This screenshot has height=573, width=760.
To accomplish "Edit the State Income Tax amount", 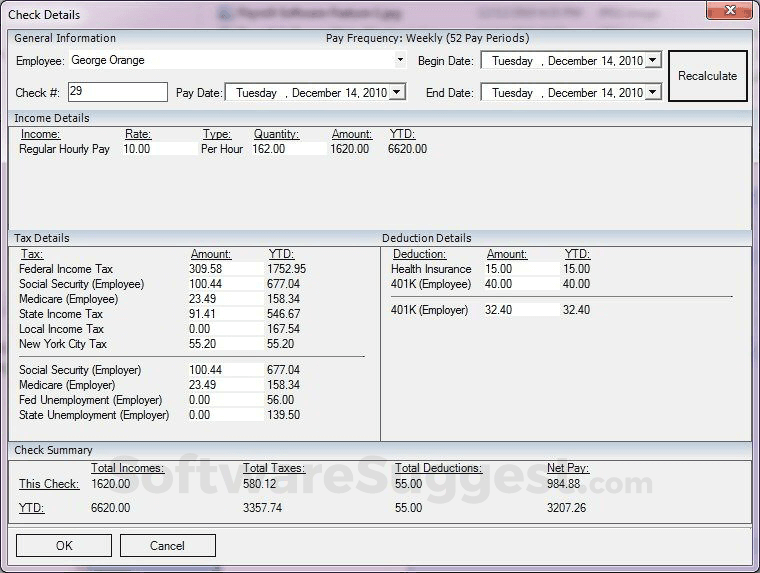I will (223, 314).
